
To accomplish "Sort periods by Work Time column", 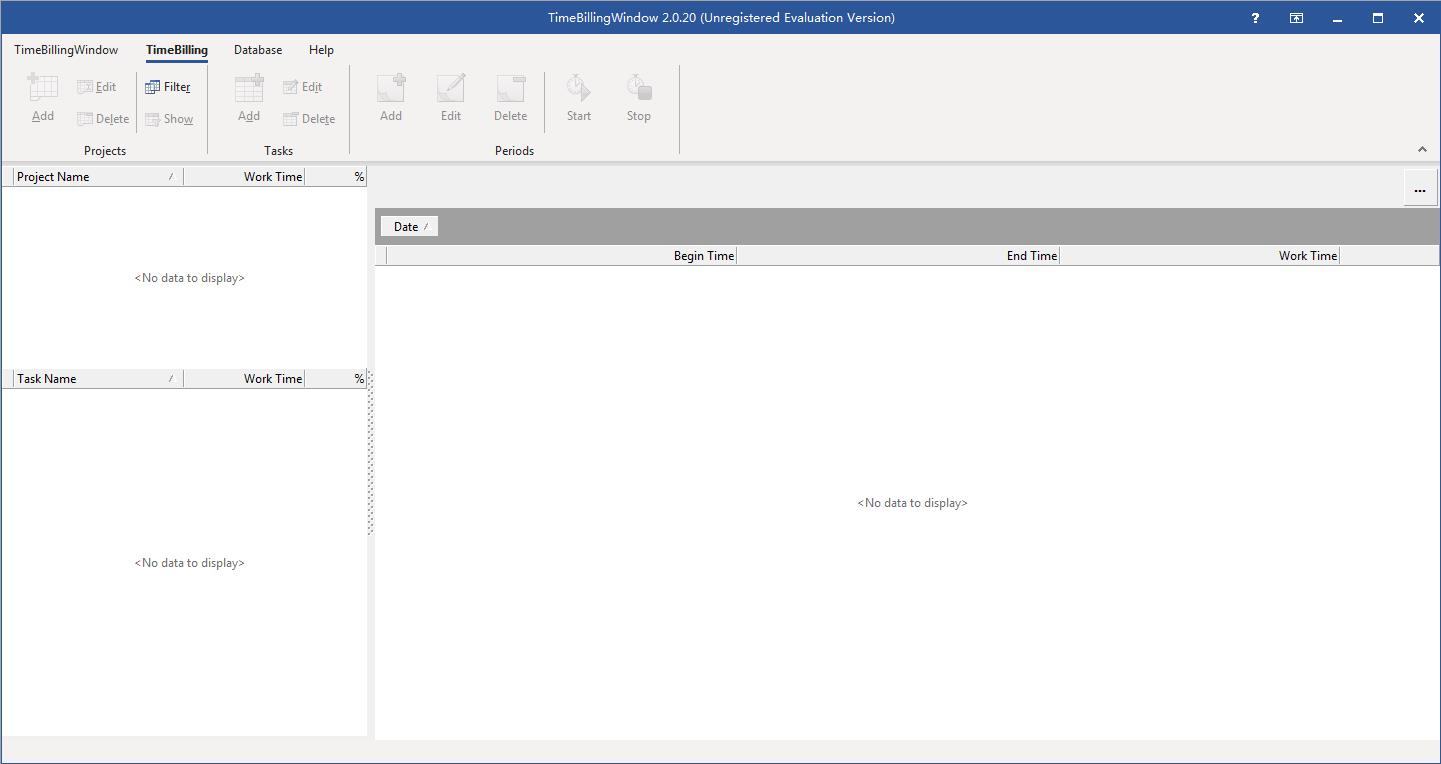I will pos(1200,256).
